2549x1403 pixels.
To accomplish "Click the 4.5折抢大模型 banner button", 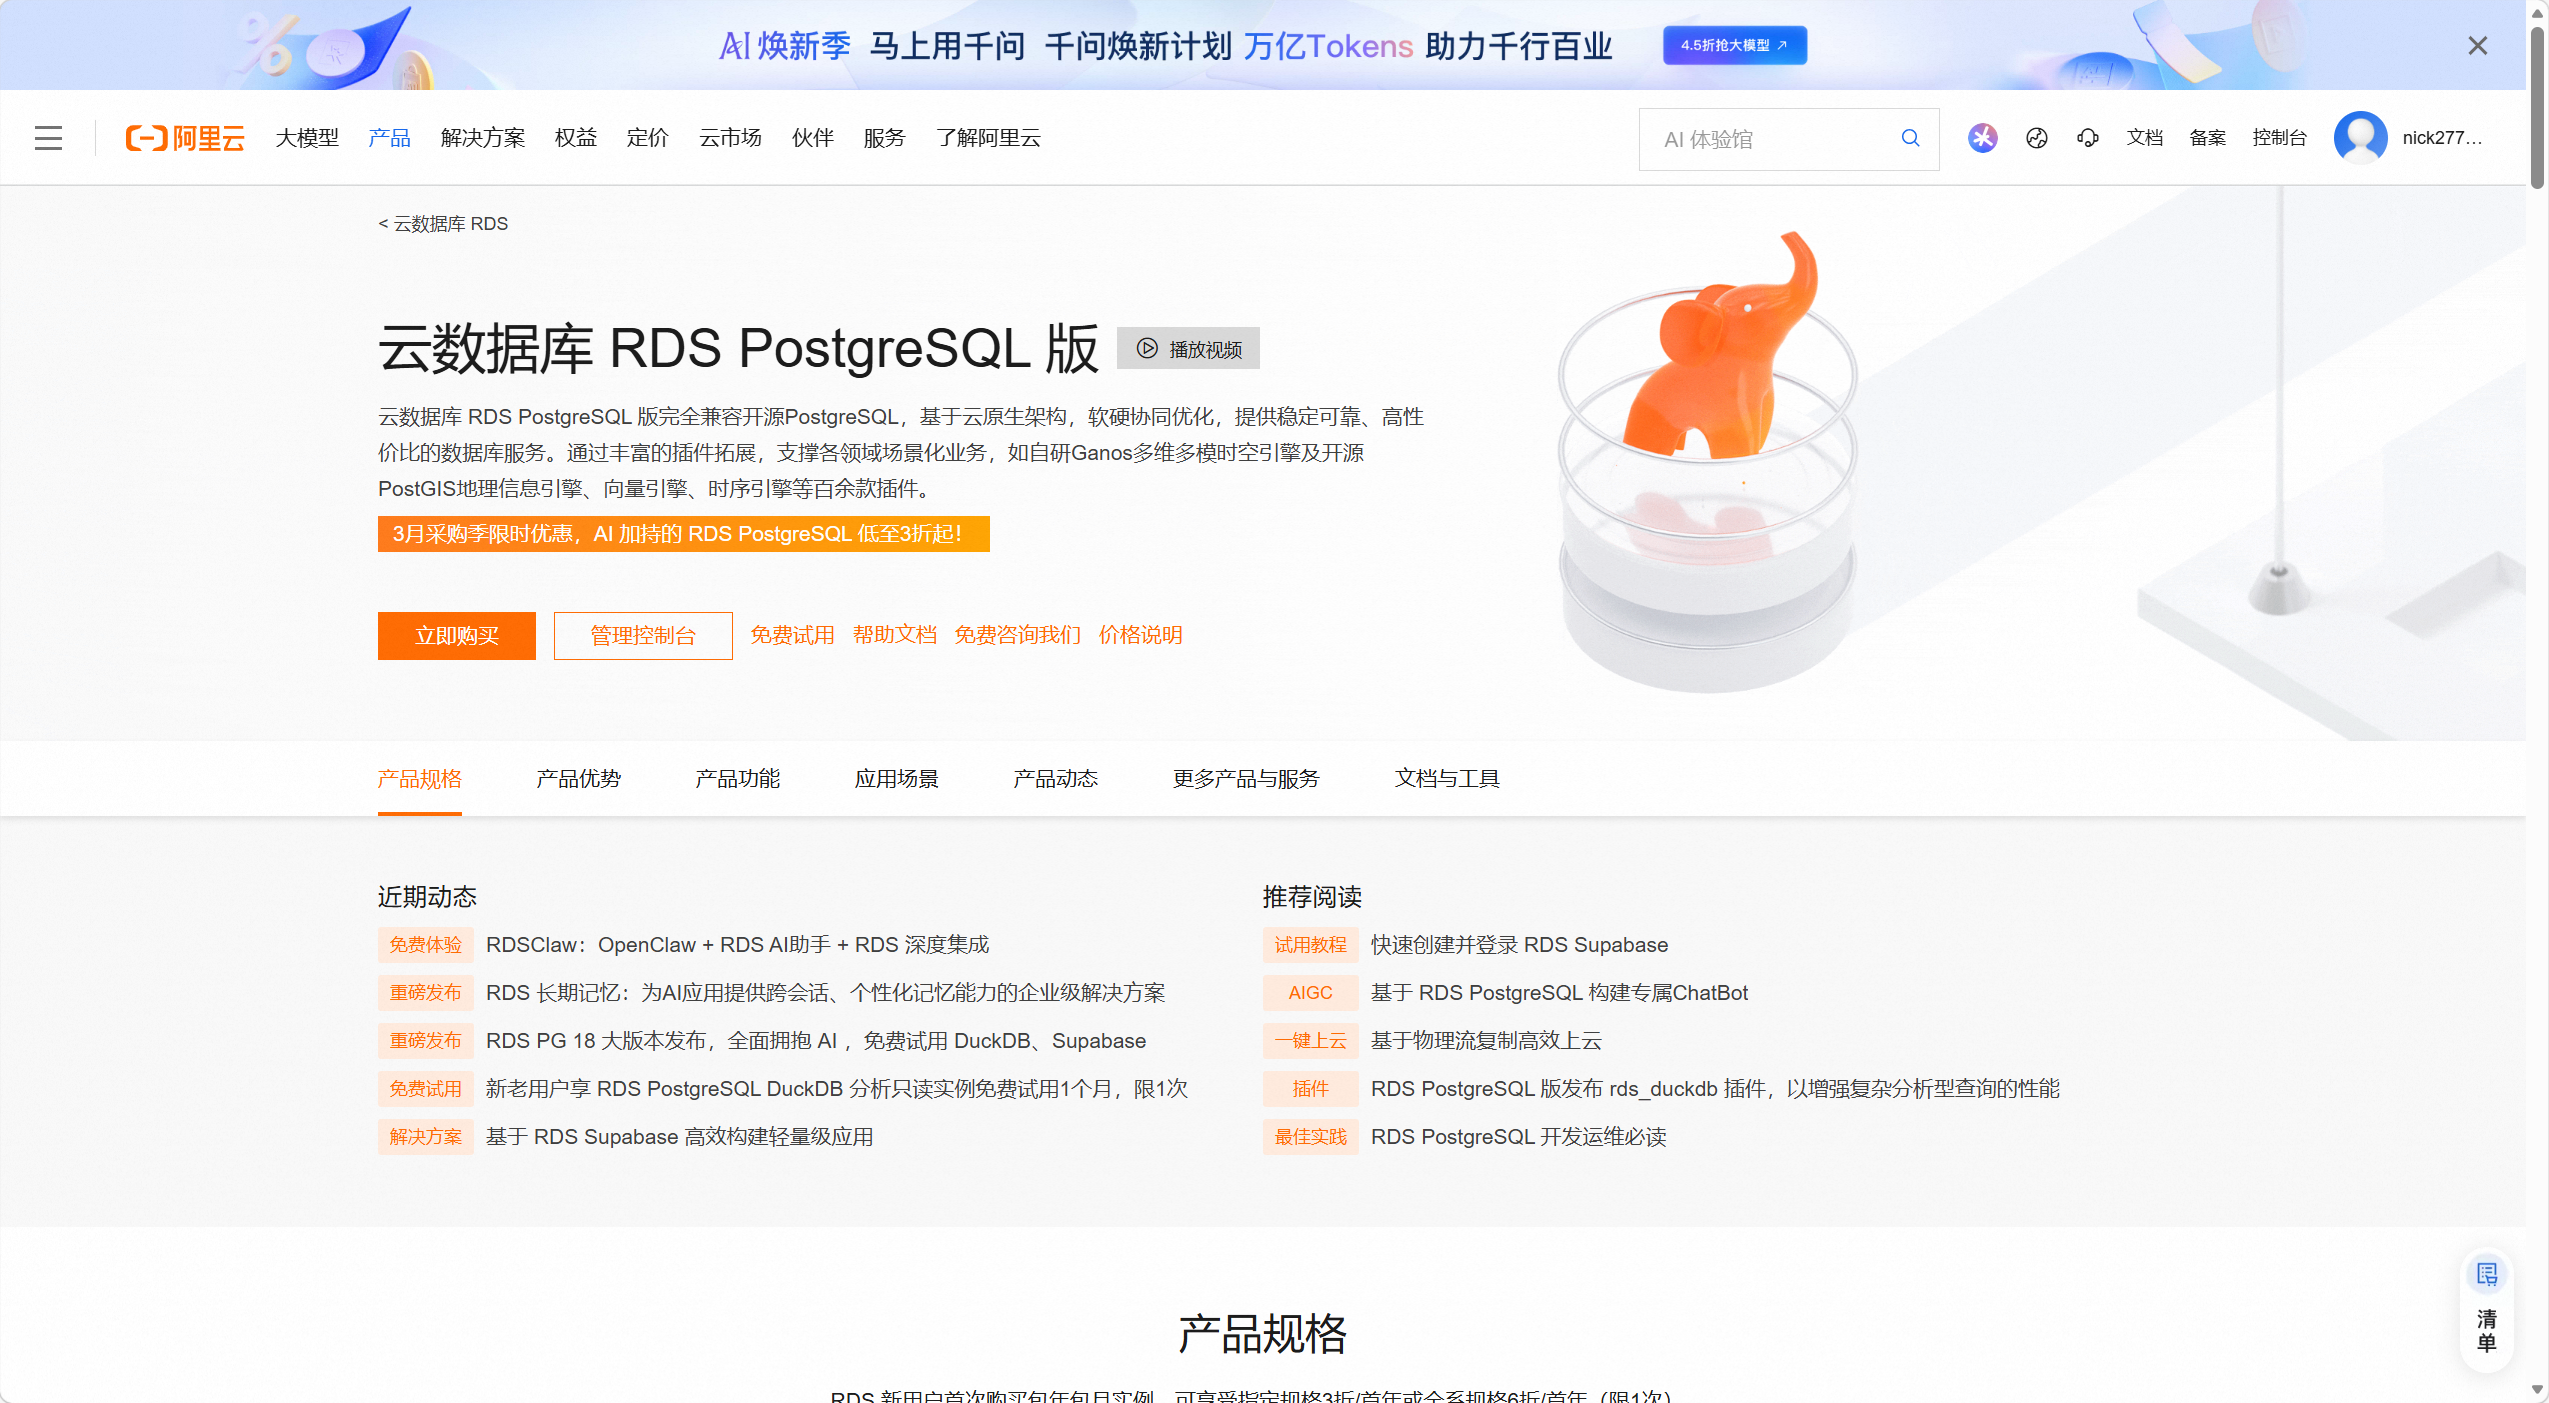I will tap(1734, 46).
